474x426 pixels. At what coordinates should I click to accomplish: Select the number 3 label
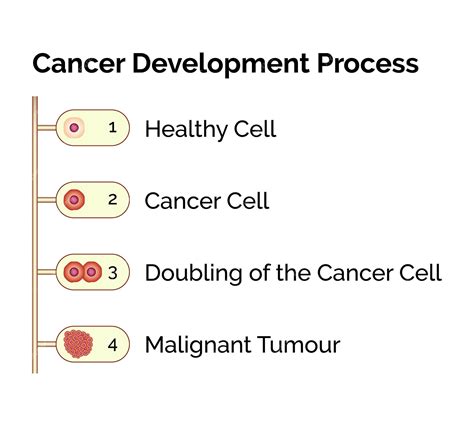click(113, 273)
